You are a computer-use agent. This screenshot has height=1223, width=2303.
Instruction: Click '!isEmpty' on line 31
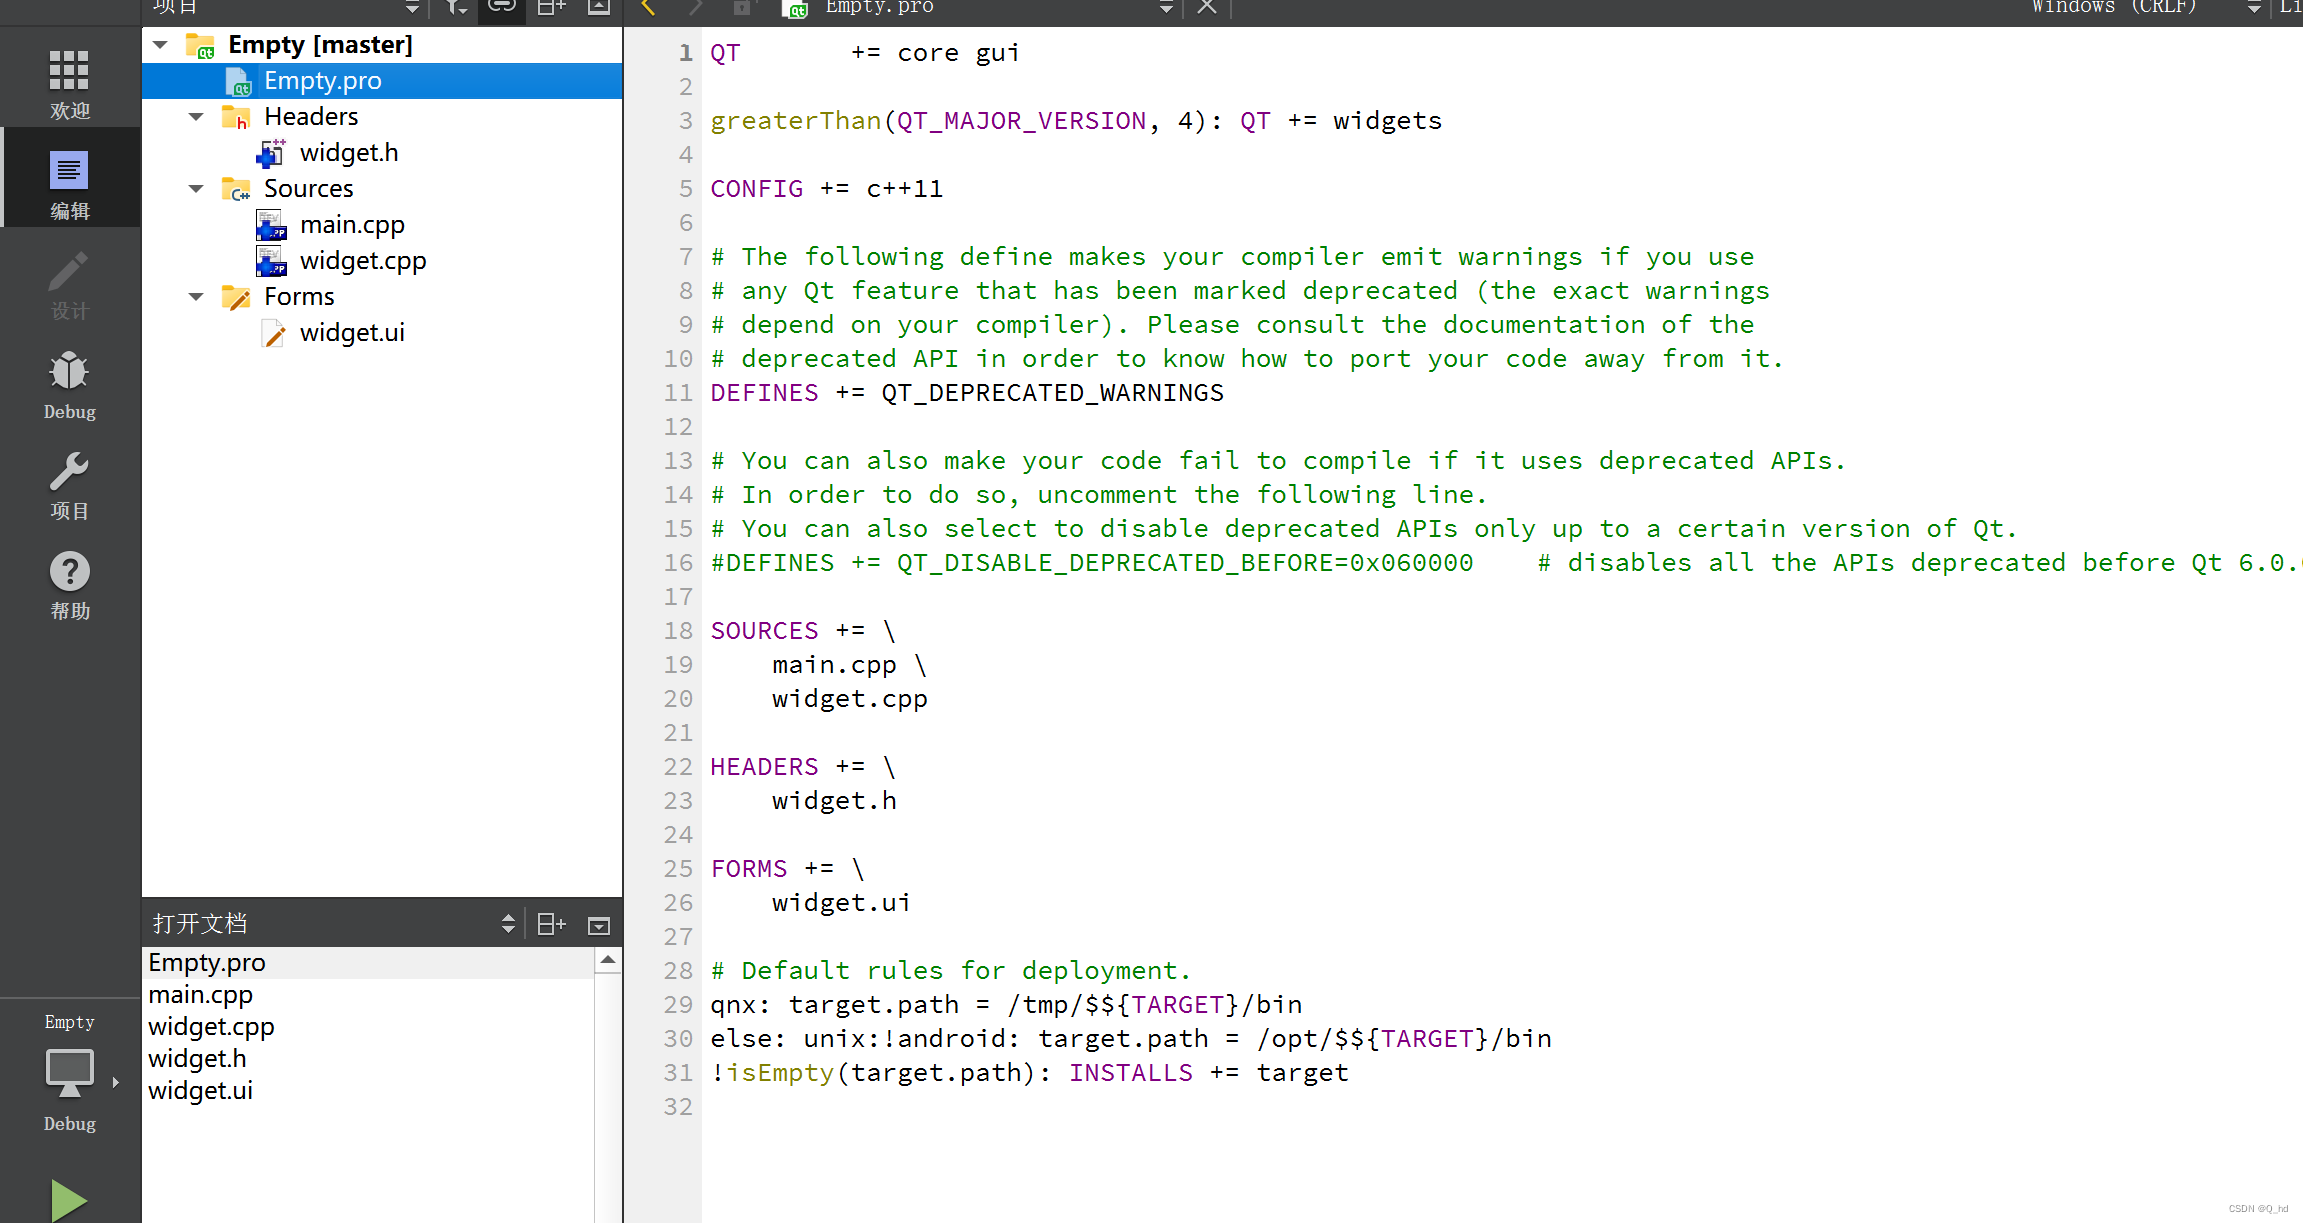pos(772,1073)
